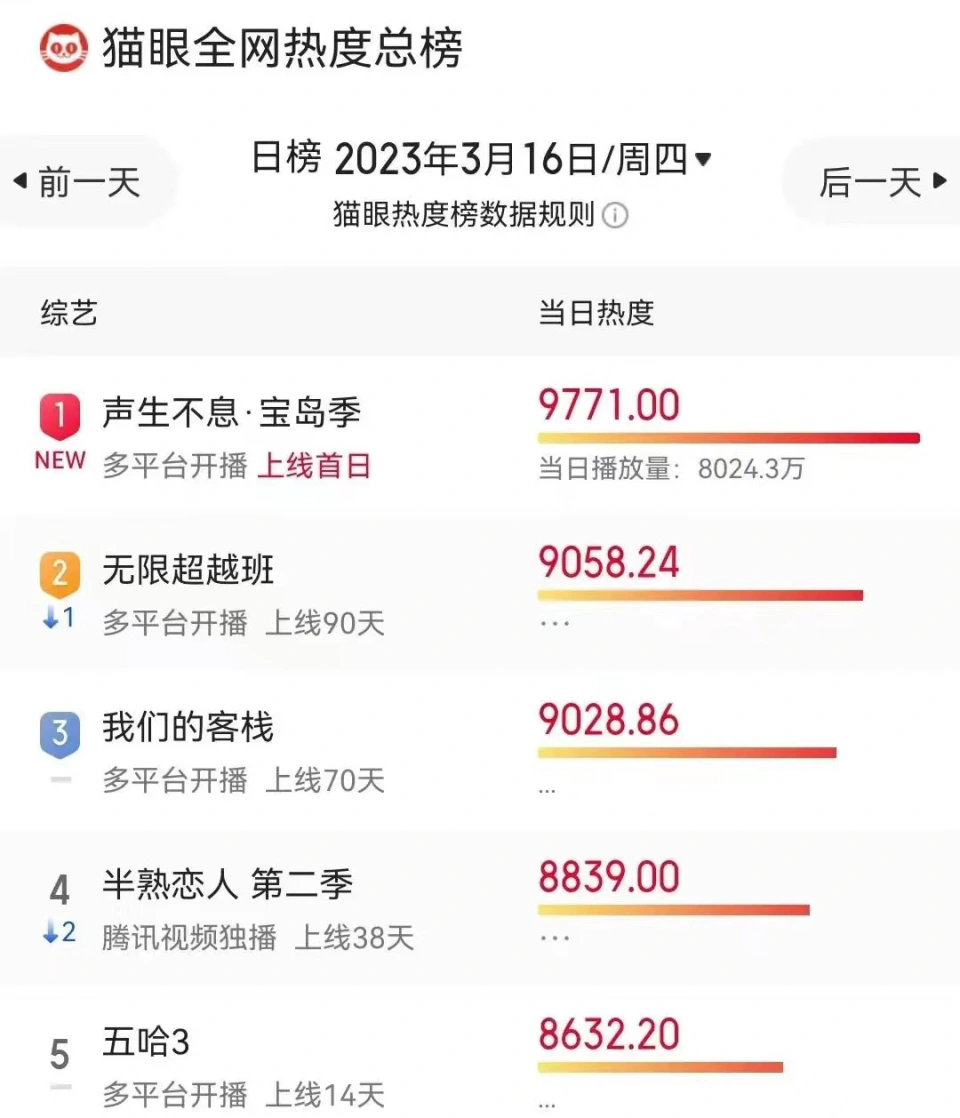960x1118 pixels.
Task: Click the heat bar for 9771.00
Action: [x=729, y=438]
